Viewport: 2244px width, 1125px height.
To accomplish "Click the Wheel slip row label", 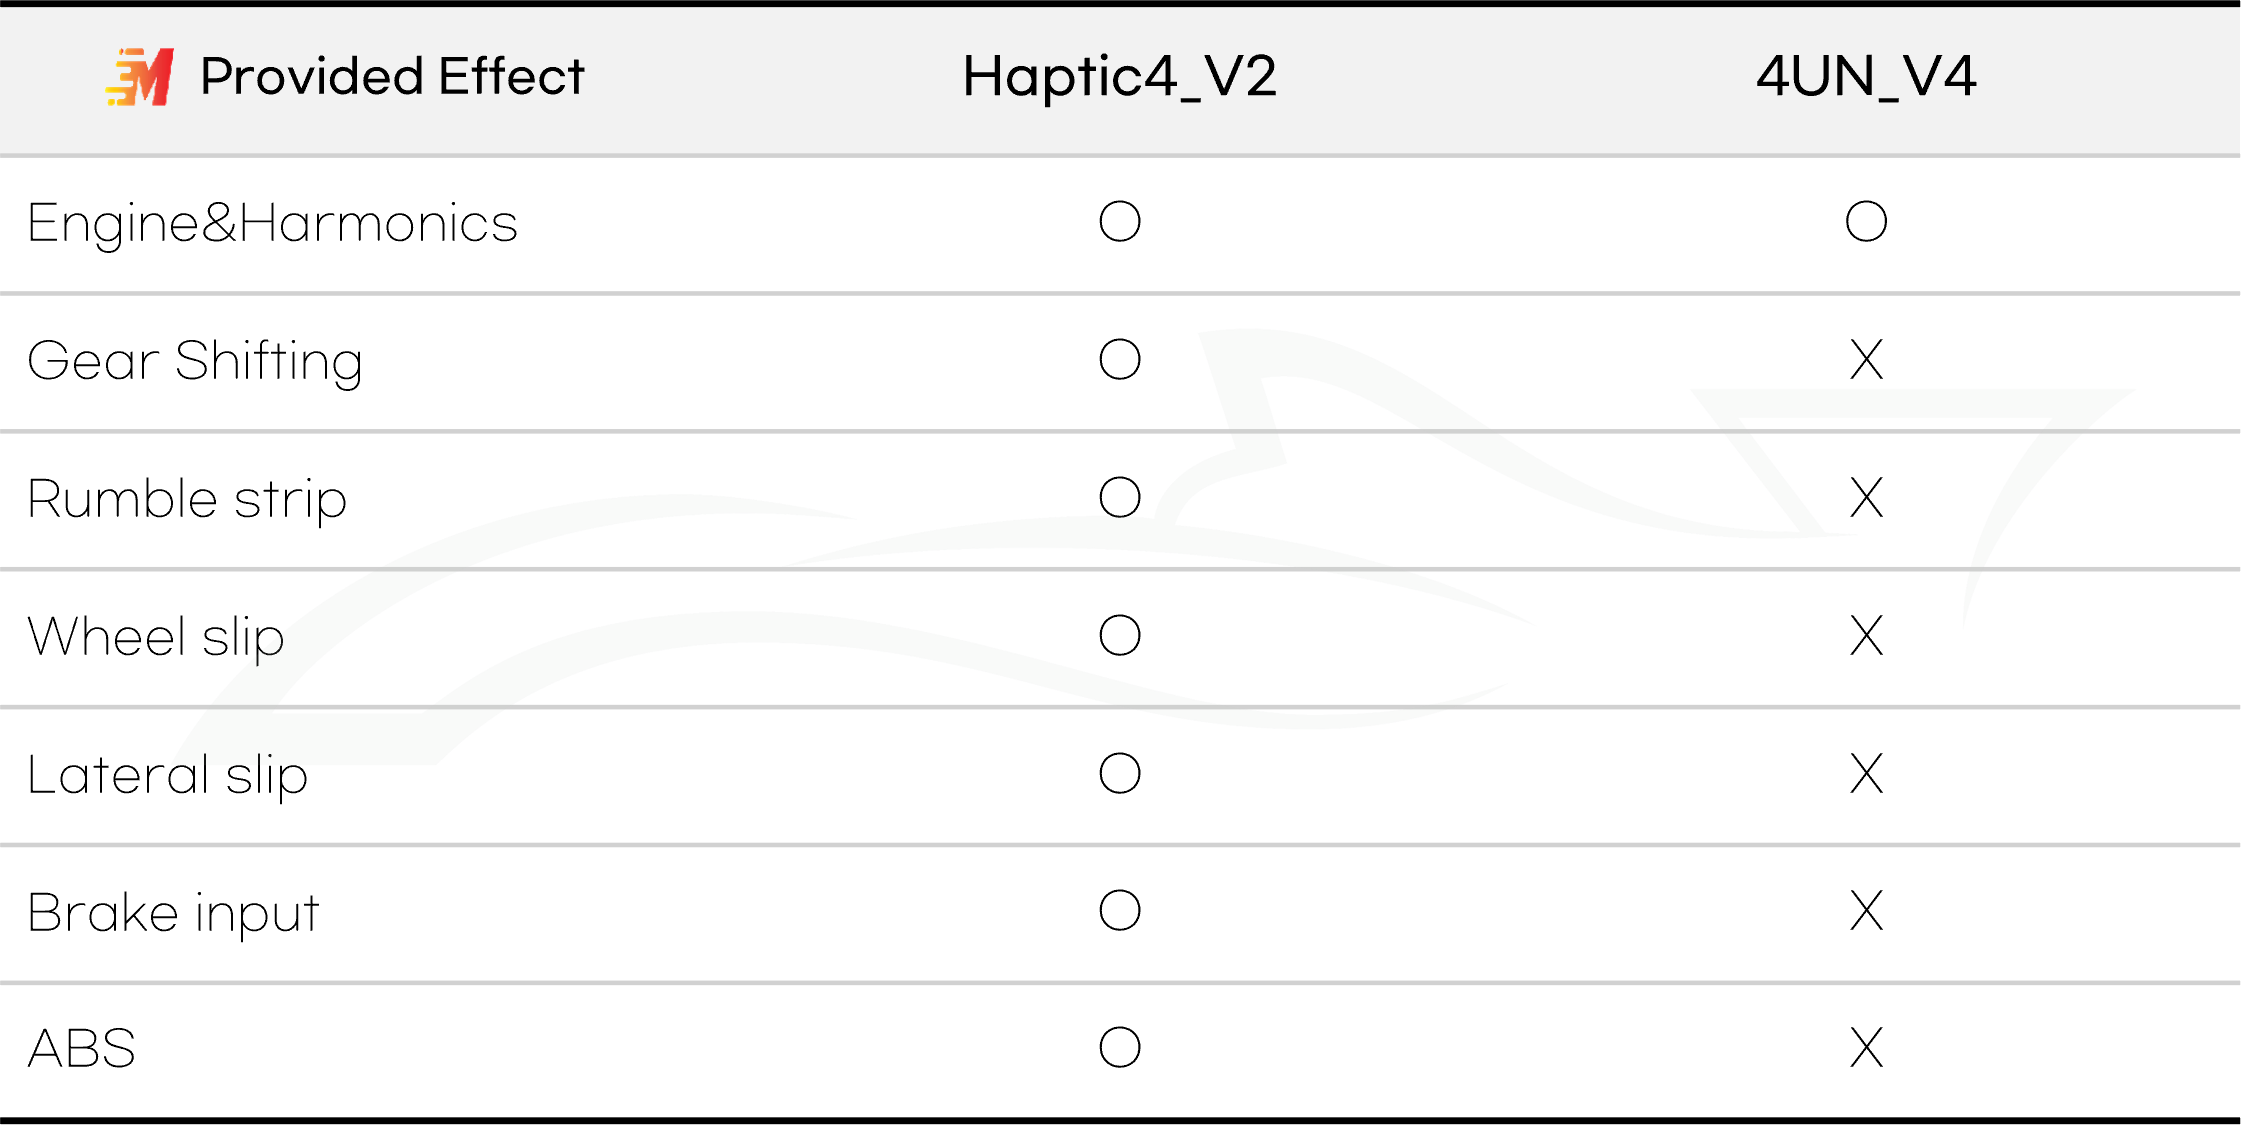I will point(156,637).
